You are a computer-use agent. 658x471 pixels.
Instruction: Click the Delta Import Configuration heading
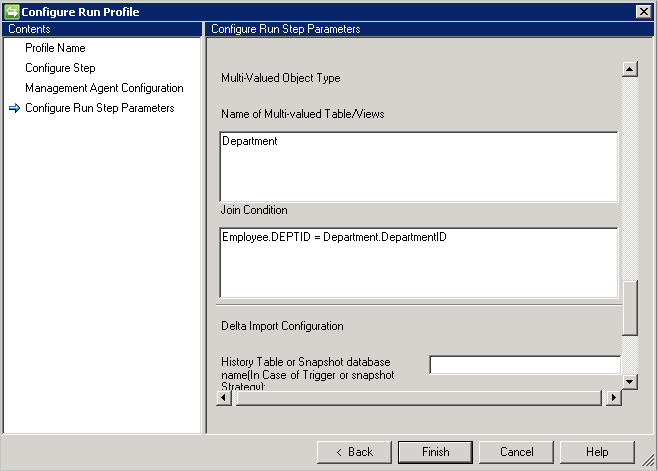(282, 326)
